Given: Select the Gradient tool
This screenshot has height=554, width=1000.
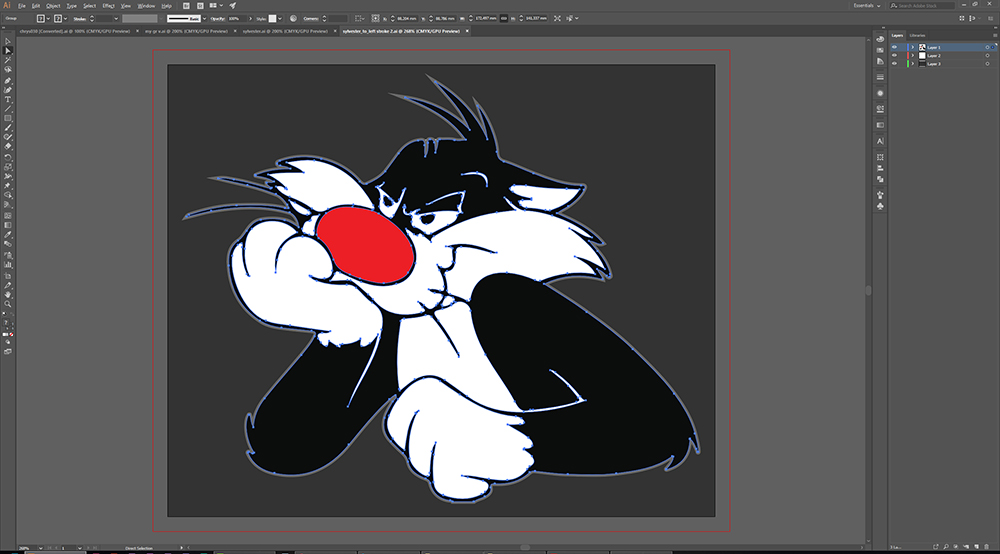Looking at the screenshot, I should (8, 225).
